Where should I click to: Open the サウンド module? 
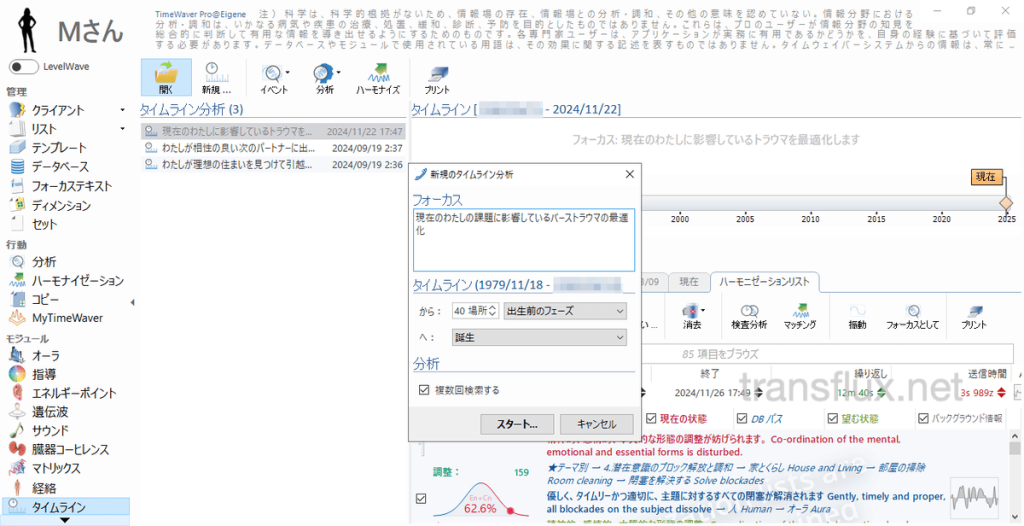click(x=50, y=431)
